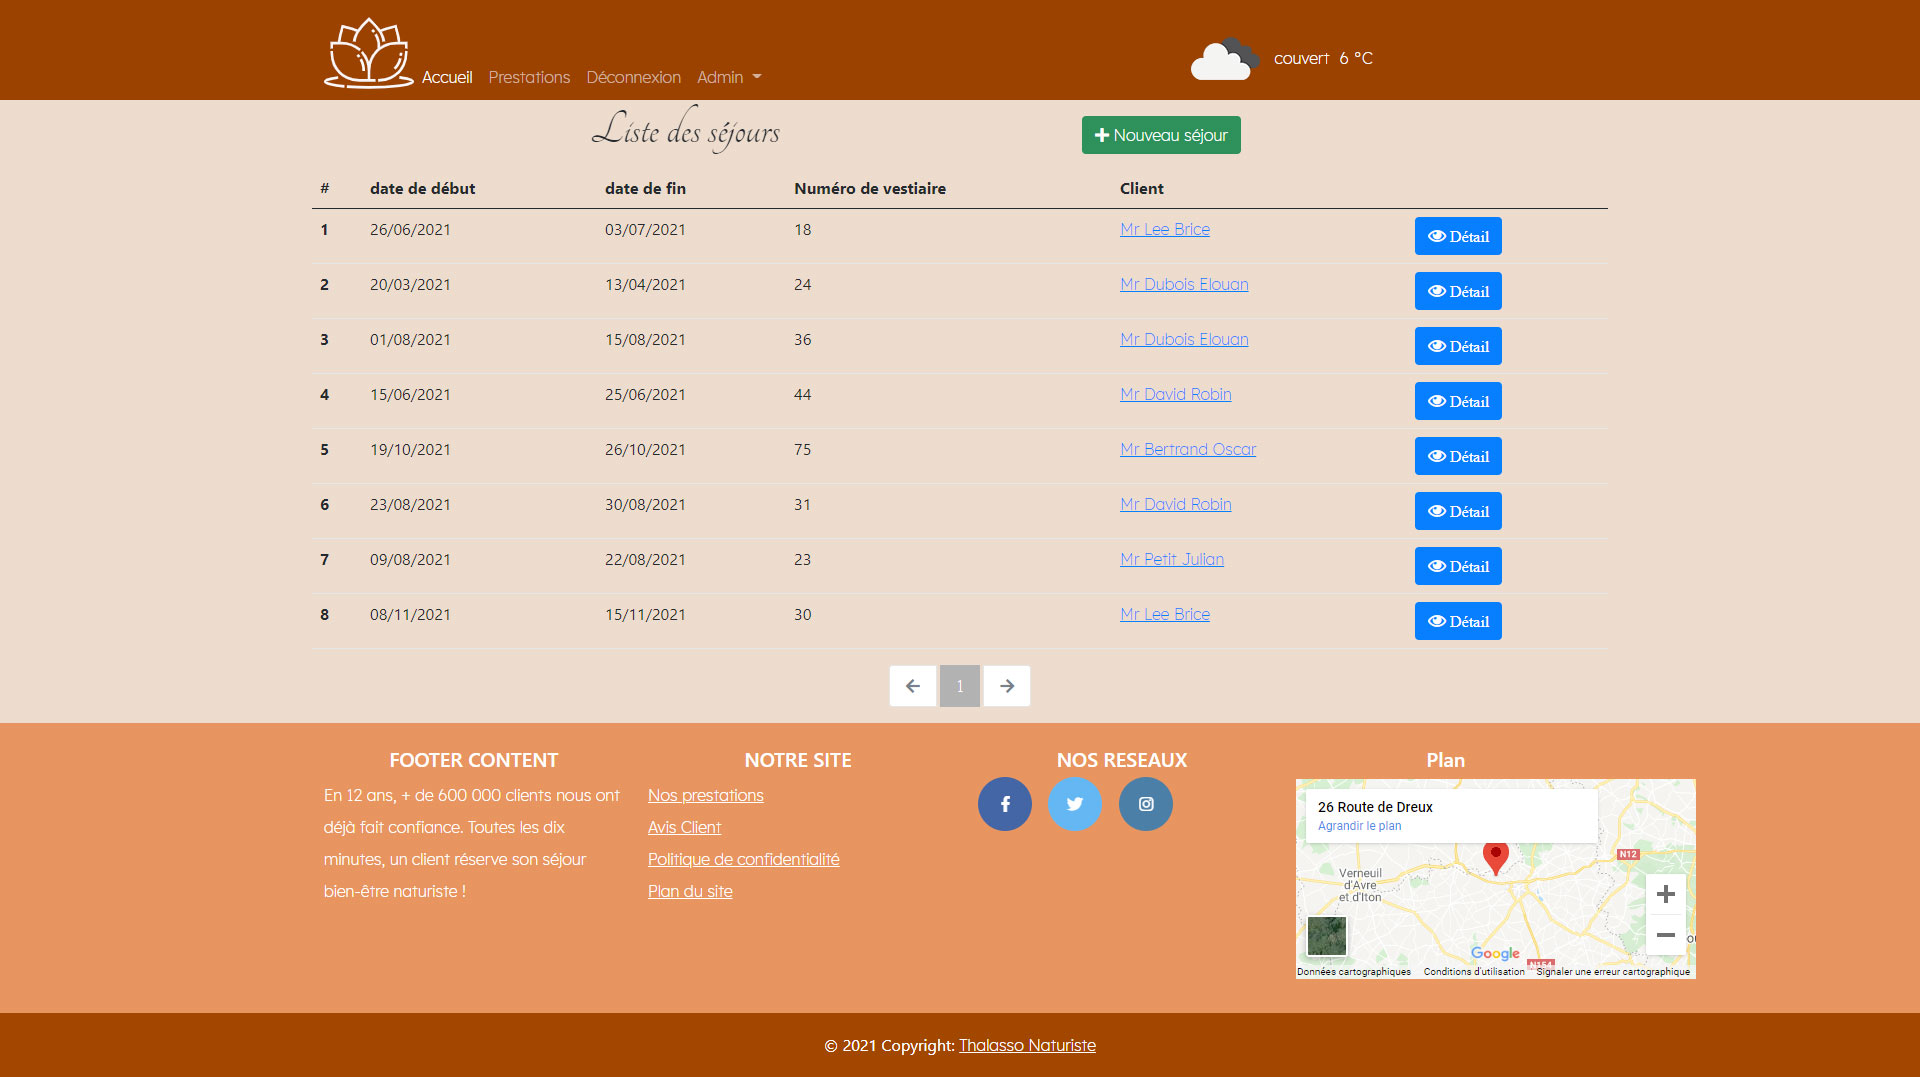Viewport: 1920px width, 1077px height.
Task: Zoom in on the map with plus
Action: click(x=1665, y=894)
